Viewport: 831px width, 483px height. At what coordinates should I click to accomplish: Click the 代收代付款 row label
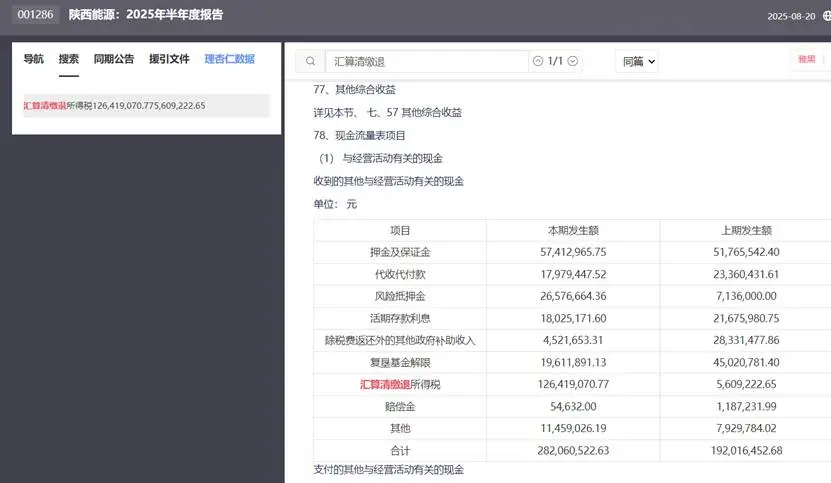400,275
